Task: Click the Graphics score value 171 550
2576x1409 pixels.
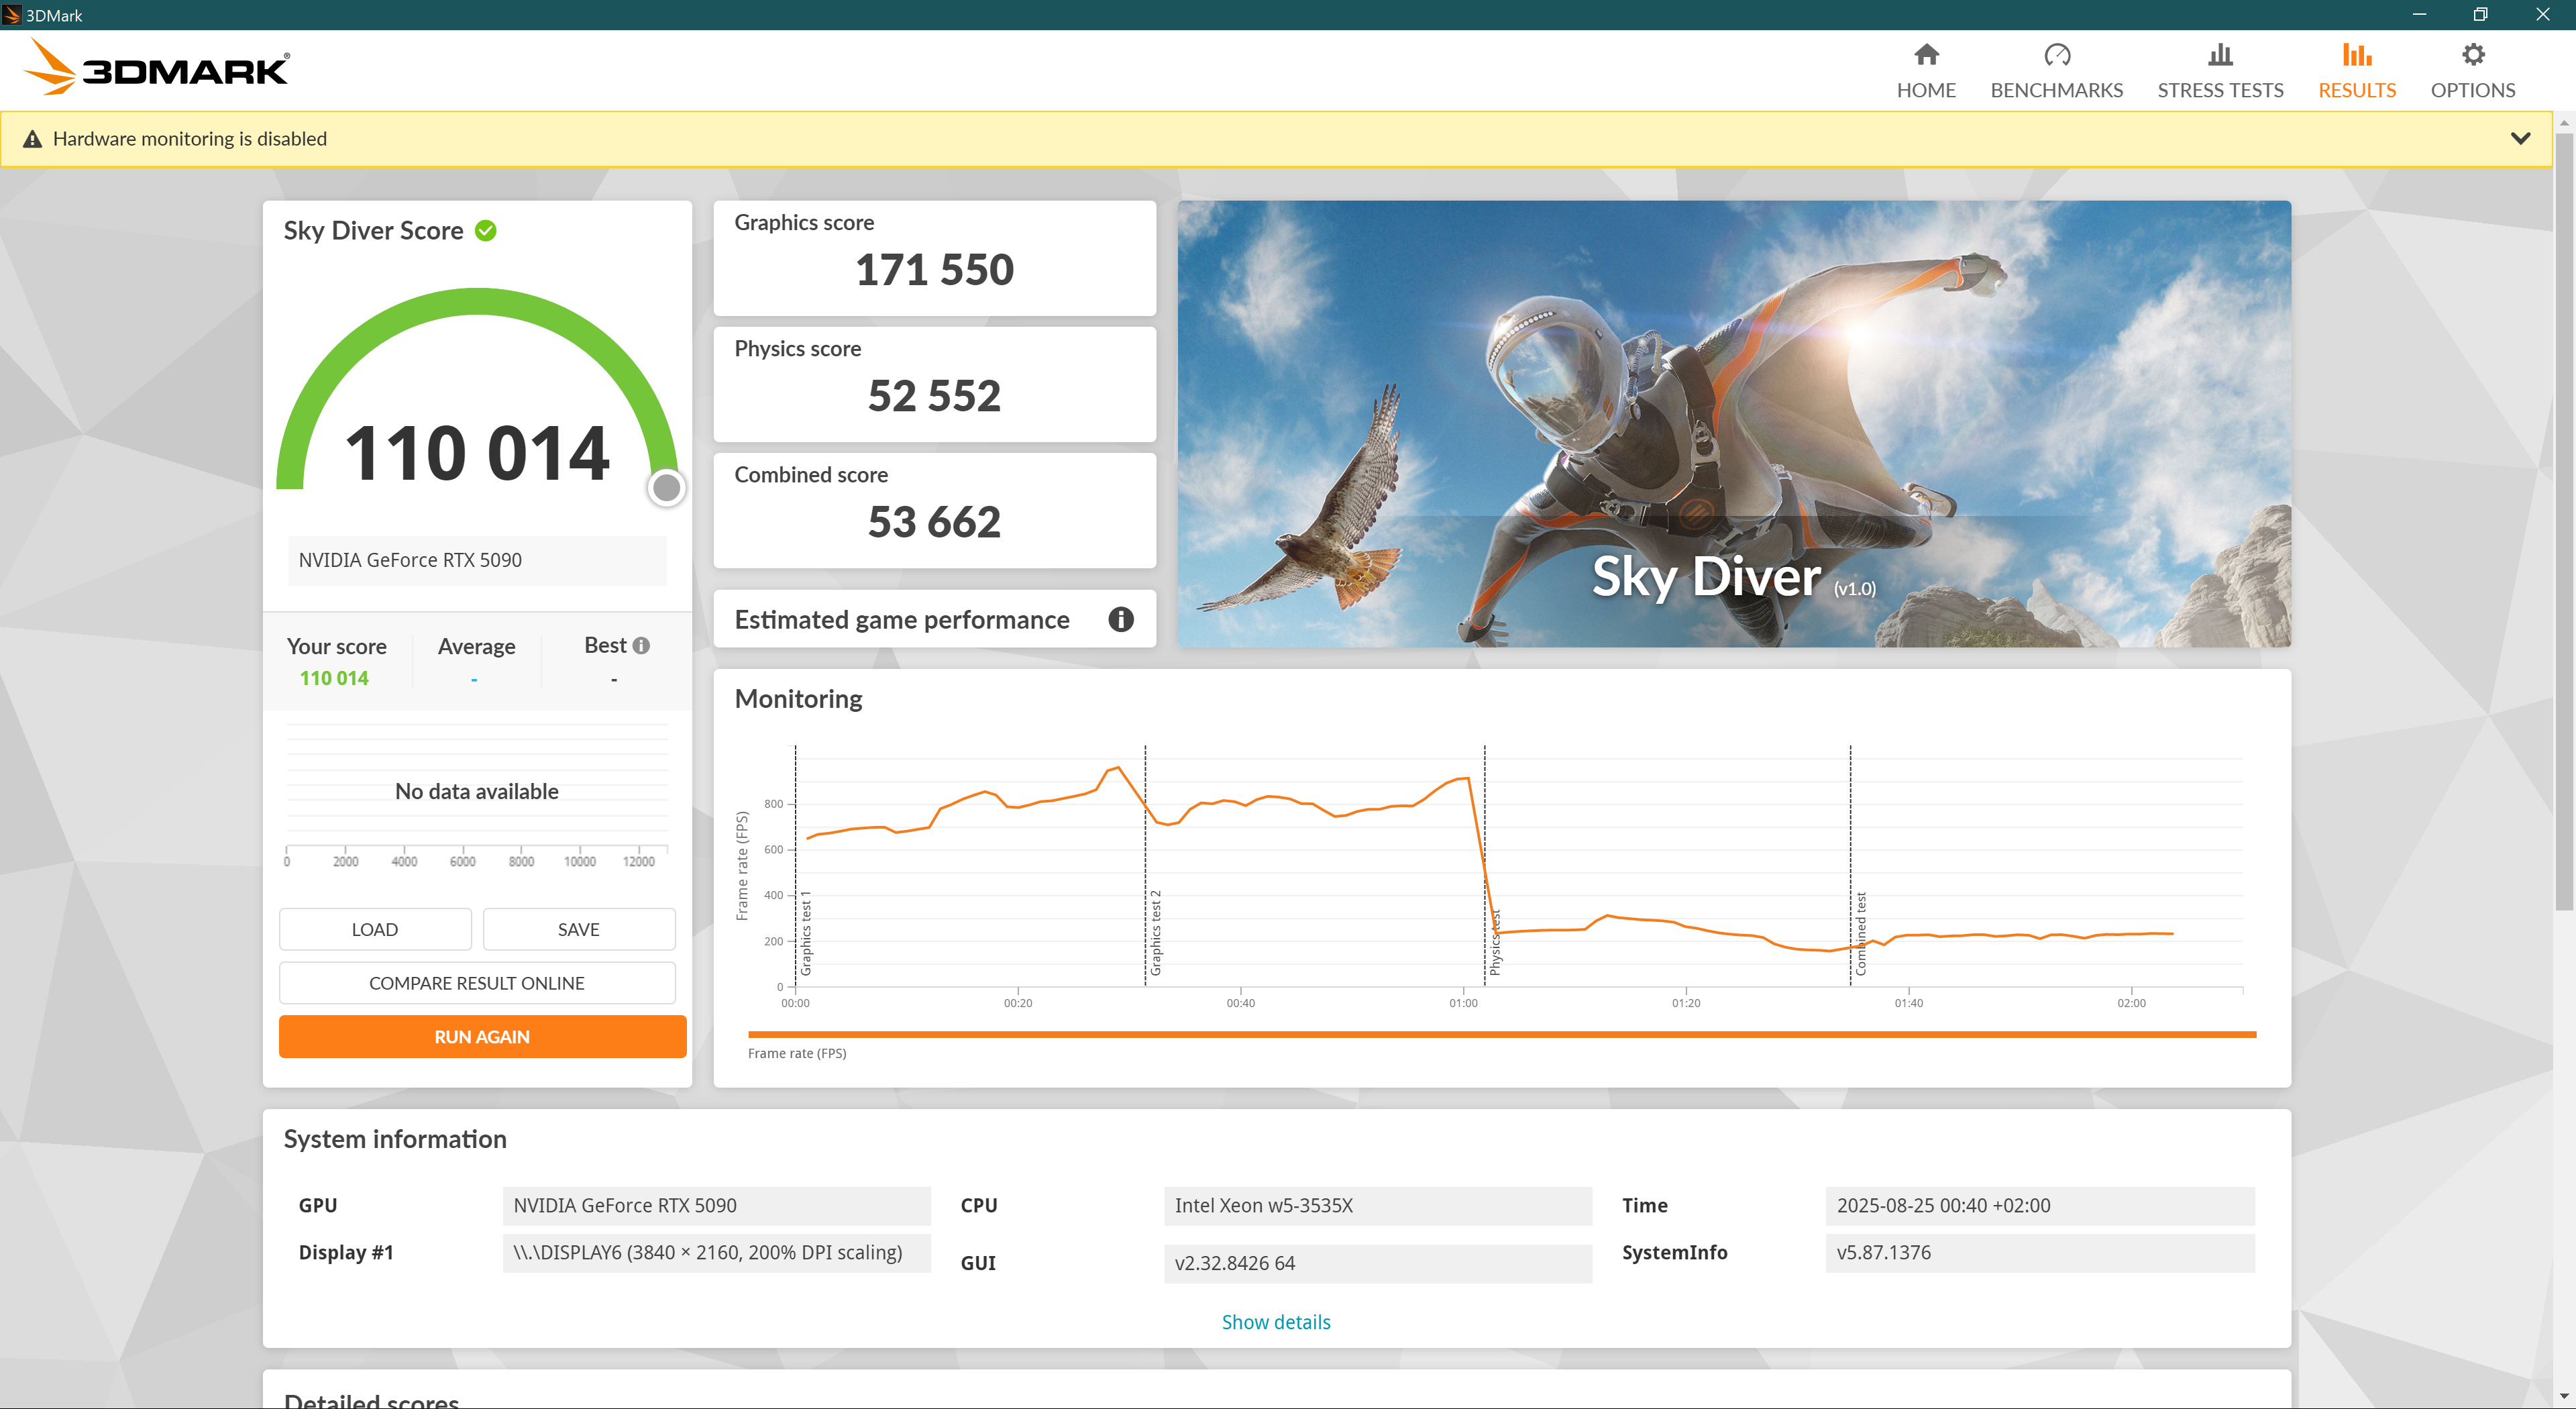Action: point(934,270)
